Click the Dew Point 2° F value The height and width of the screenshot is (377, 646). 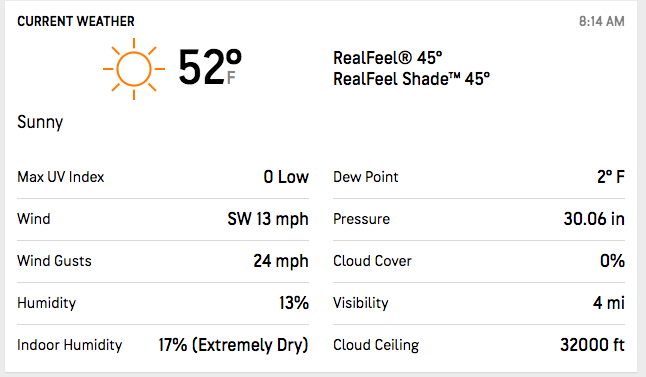coord(611,177)
